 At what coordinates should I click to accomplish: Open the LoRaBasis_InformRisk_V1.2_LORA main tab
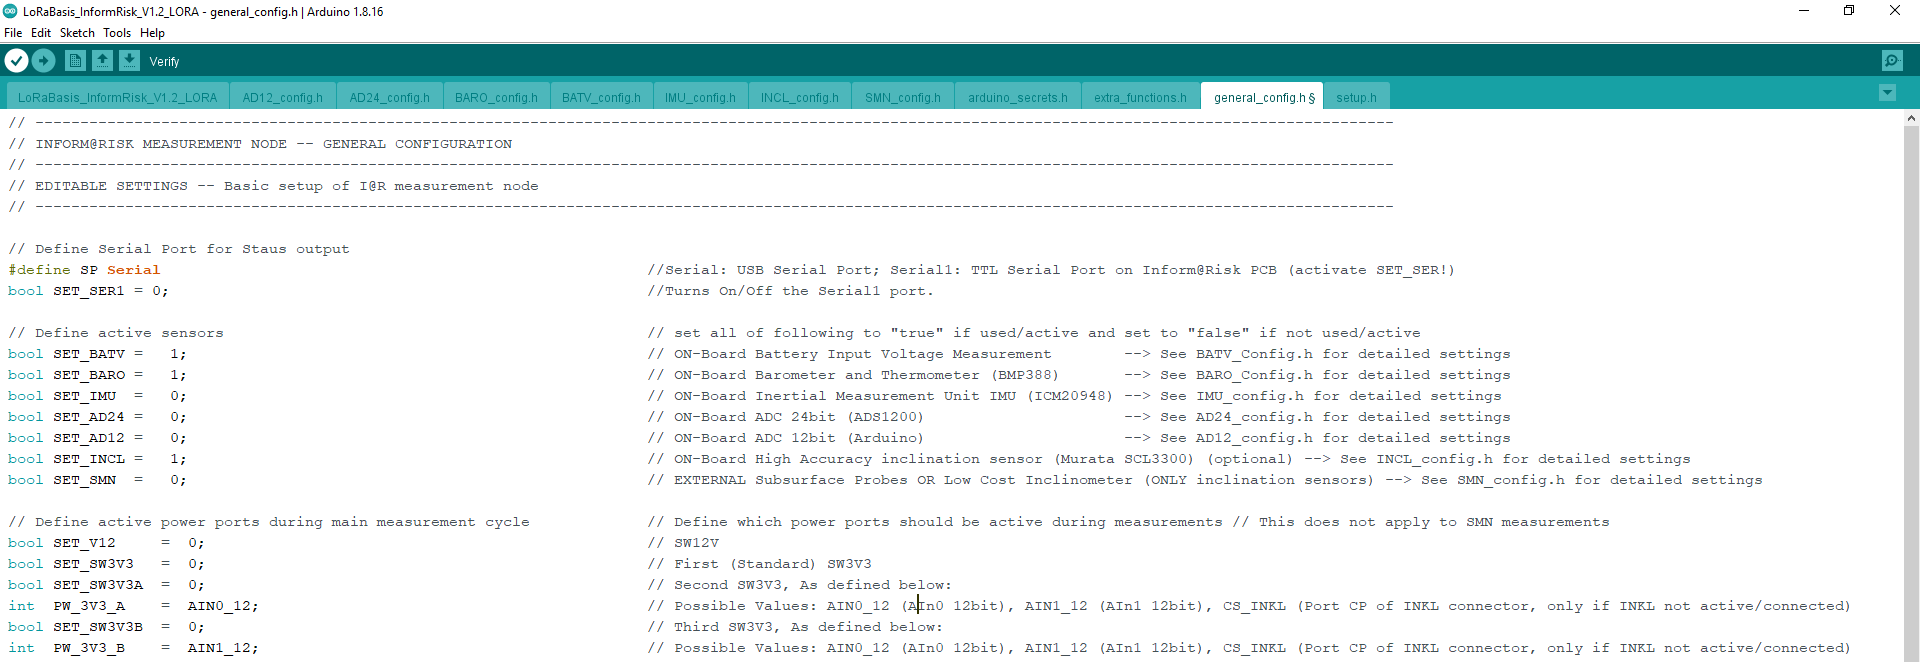tap(117, 97)
